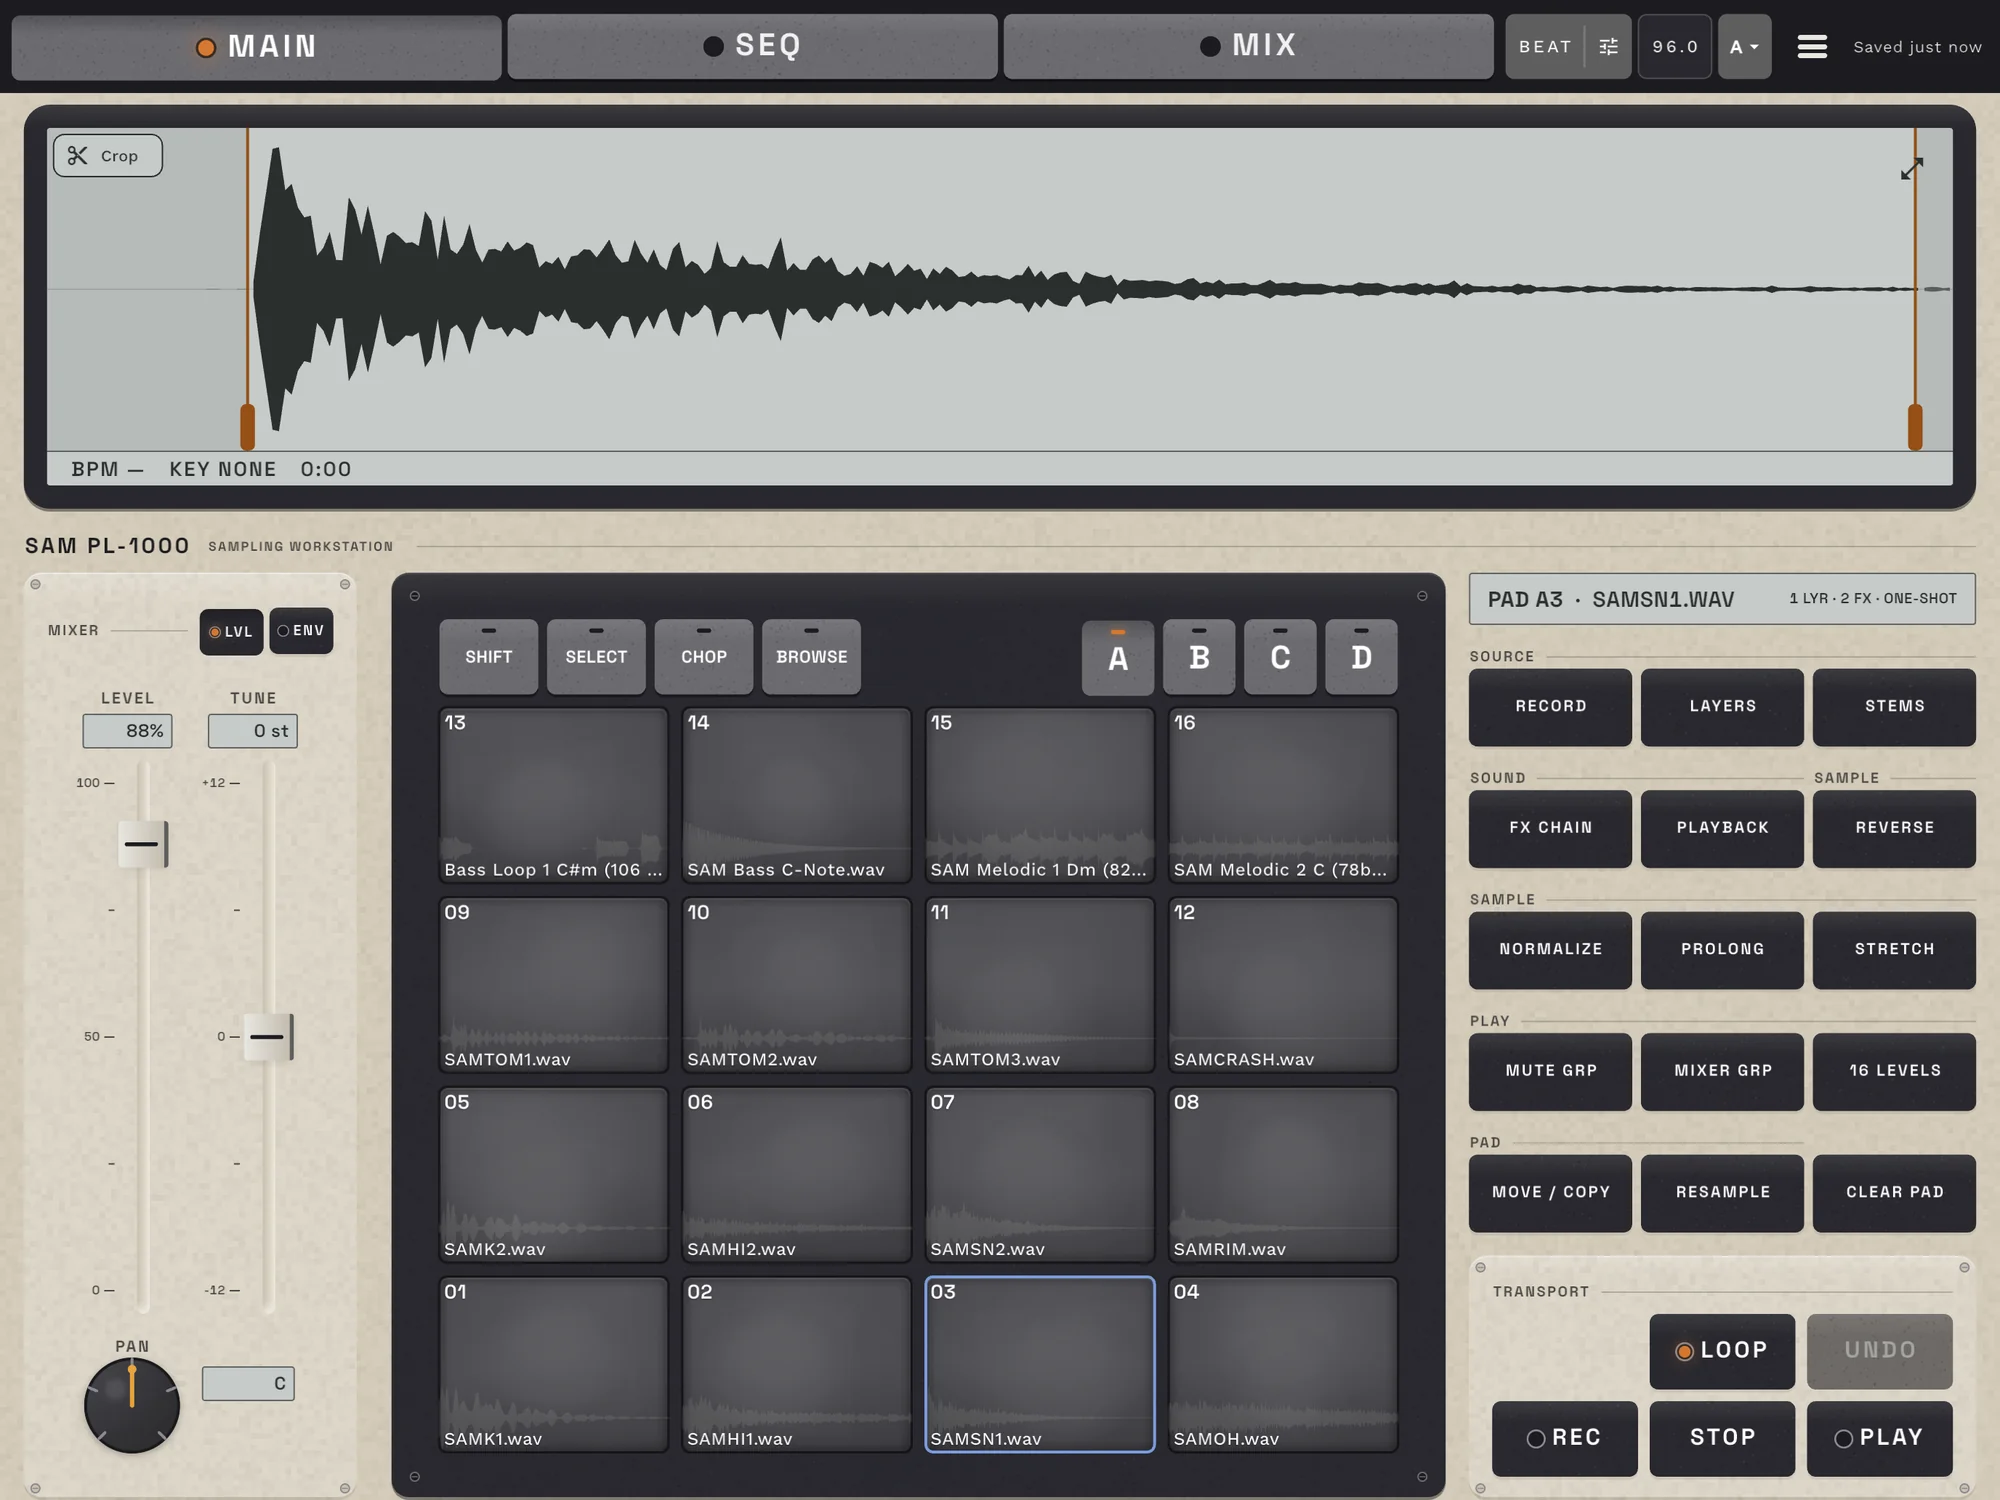The image size is (2000, 1500).
Task: Trigger pad 12 SAMCRASH.wav
Action: (1283, 985)
